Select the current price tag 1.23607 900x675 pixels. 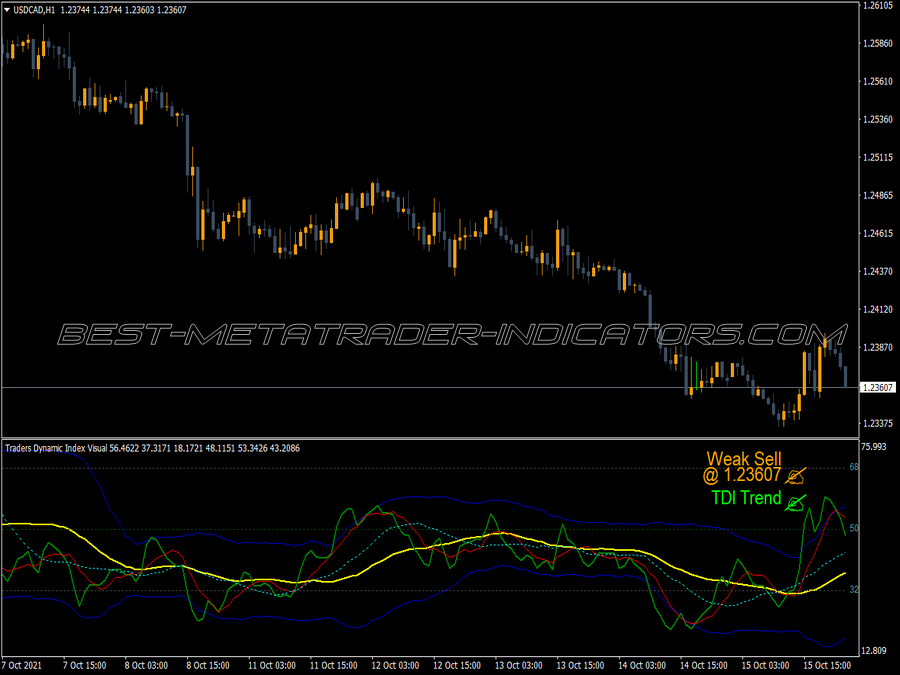pyautogui.click(x=878, y=387)
